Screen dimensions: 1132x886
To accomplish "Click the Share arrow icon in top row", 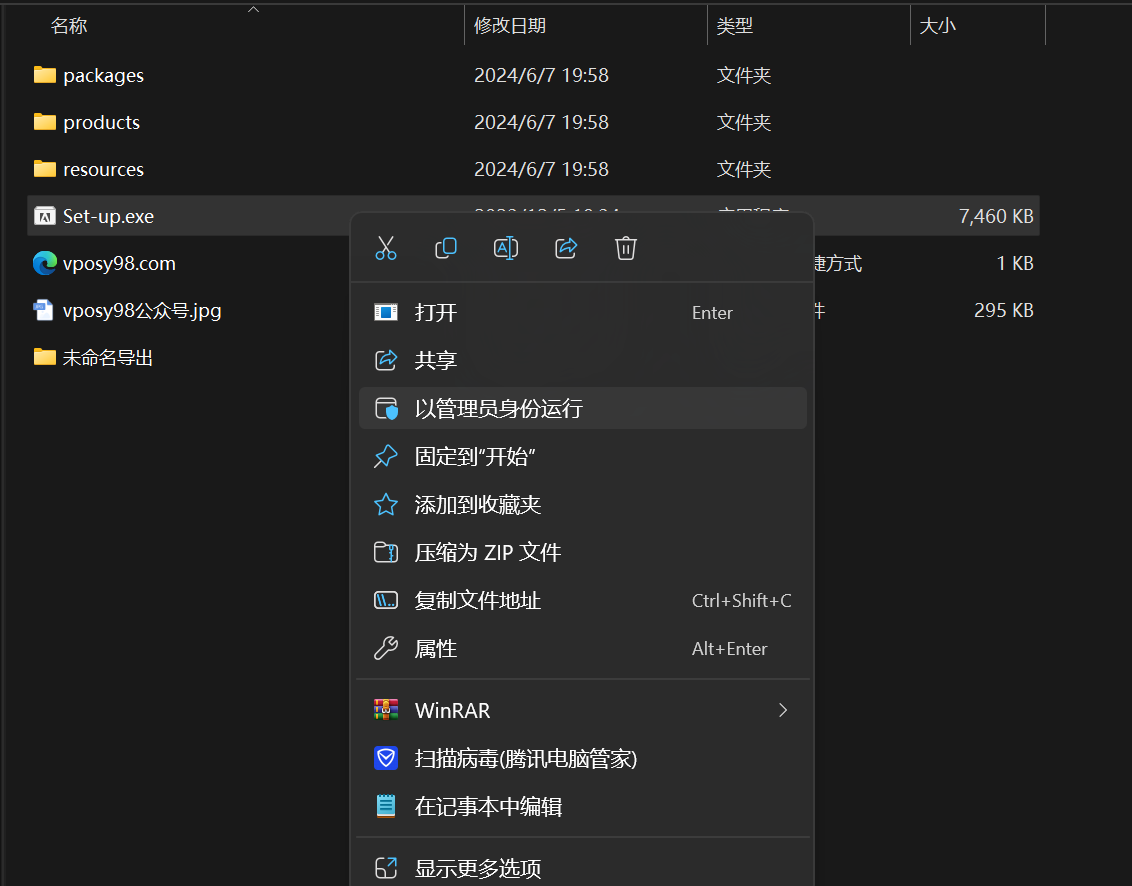I will [566, 248].
